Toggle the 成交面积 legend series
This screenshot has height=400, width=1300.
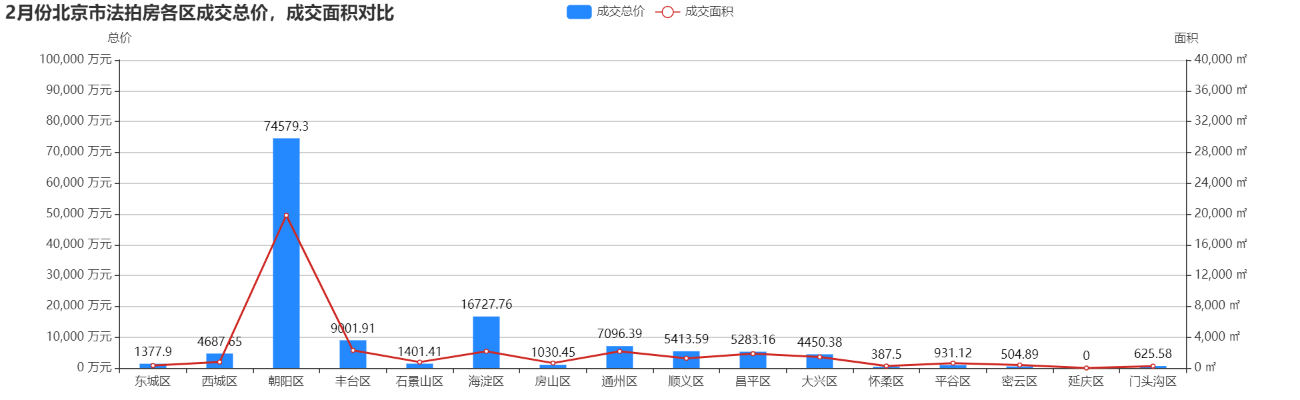[x=695, y=12]
